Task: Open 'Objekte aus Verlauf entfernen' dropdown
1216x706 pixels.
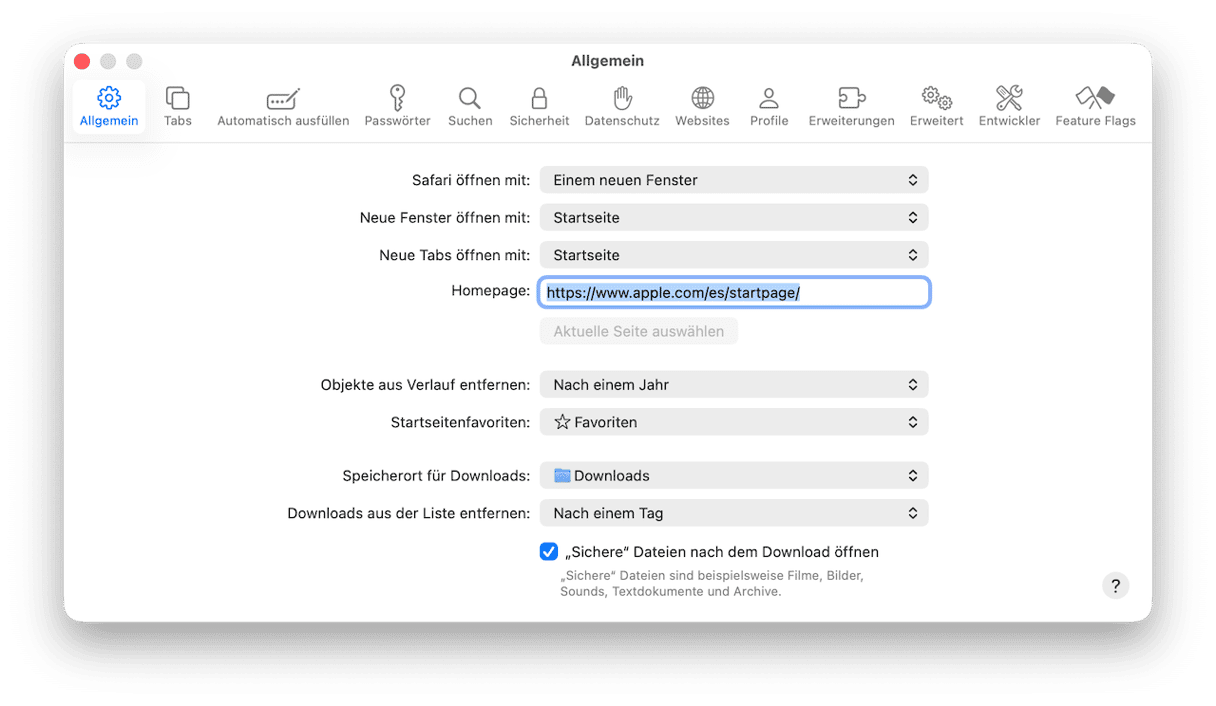Action: click(734, 384)
